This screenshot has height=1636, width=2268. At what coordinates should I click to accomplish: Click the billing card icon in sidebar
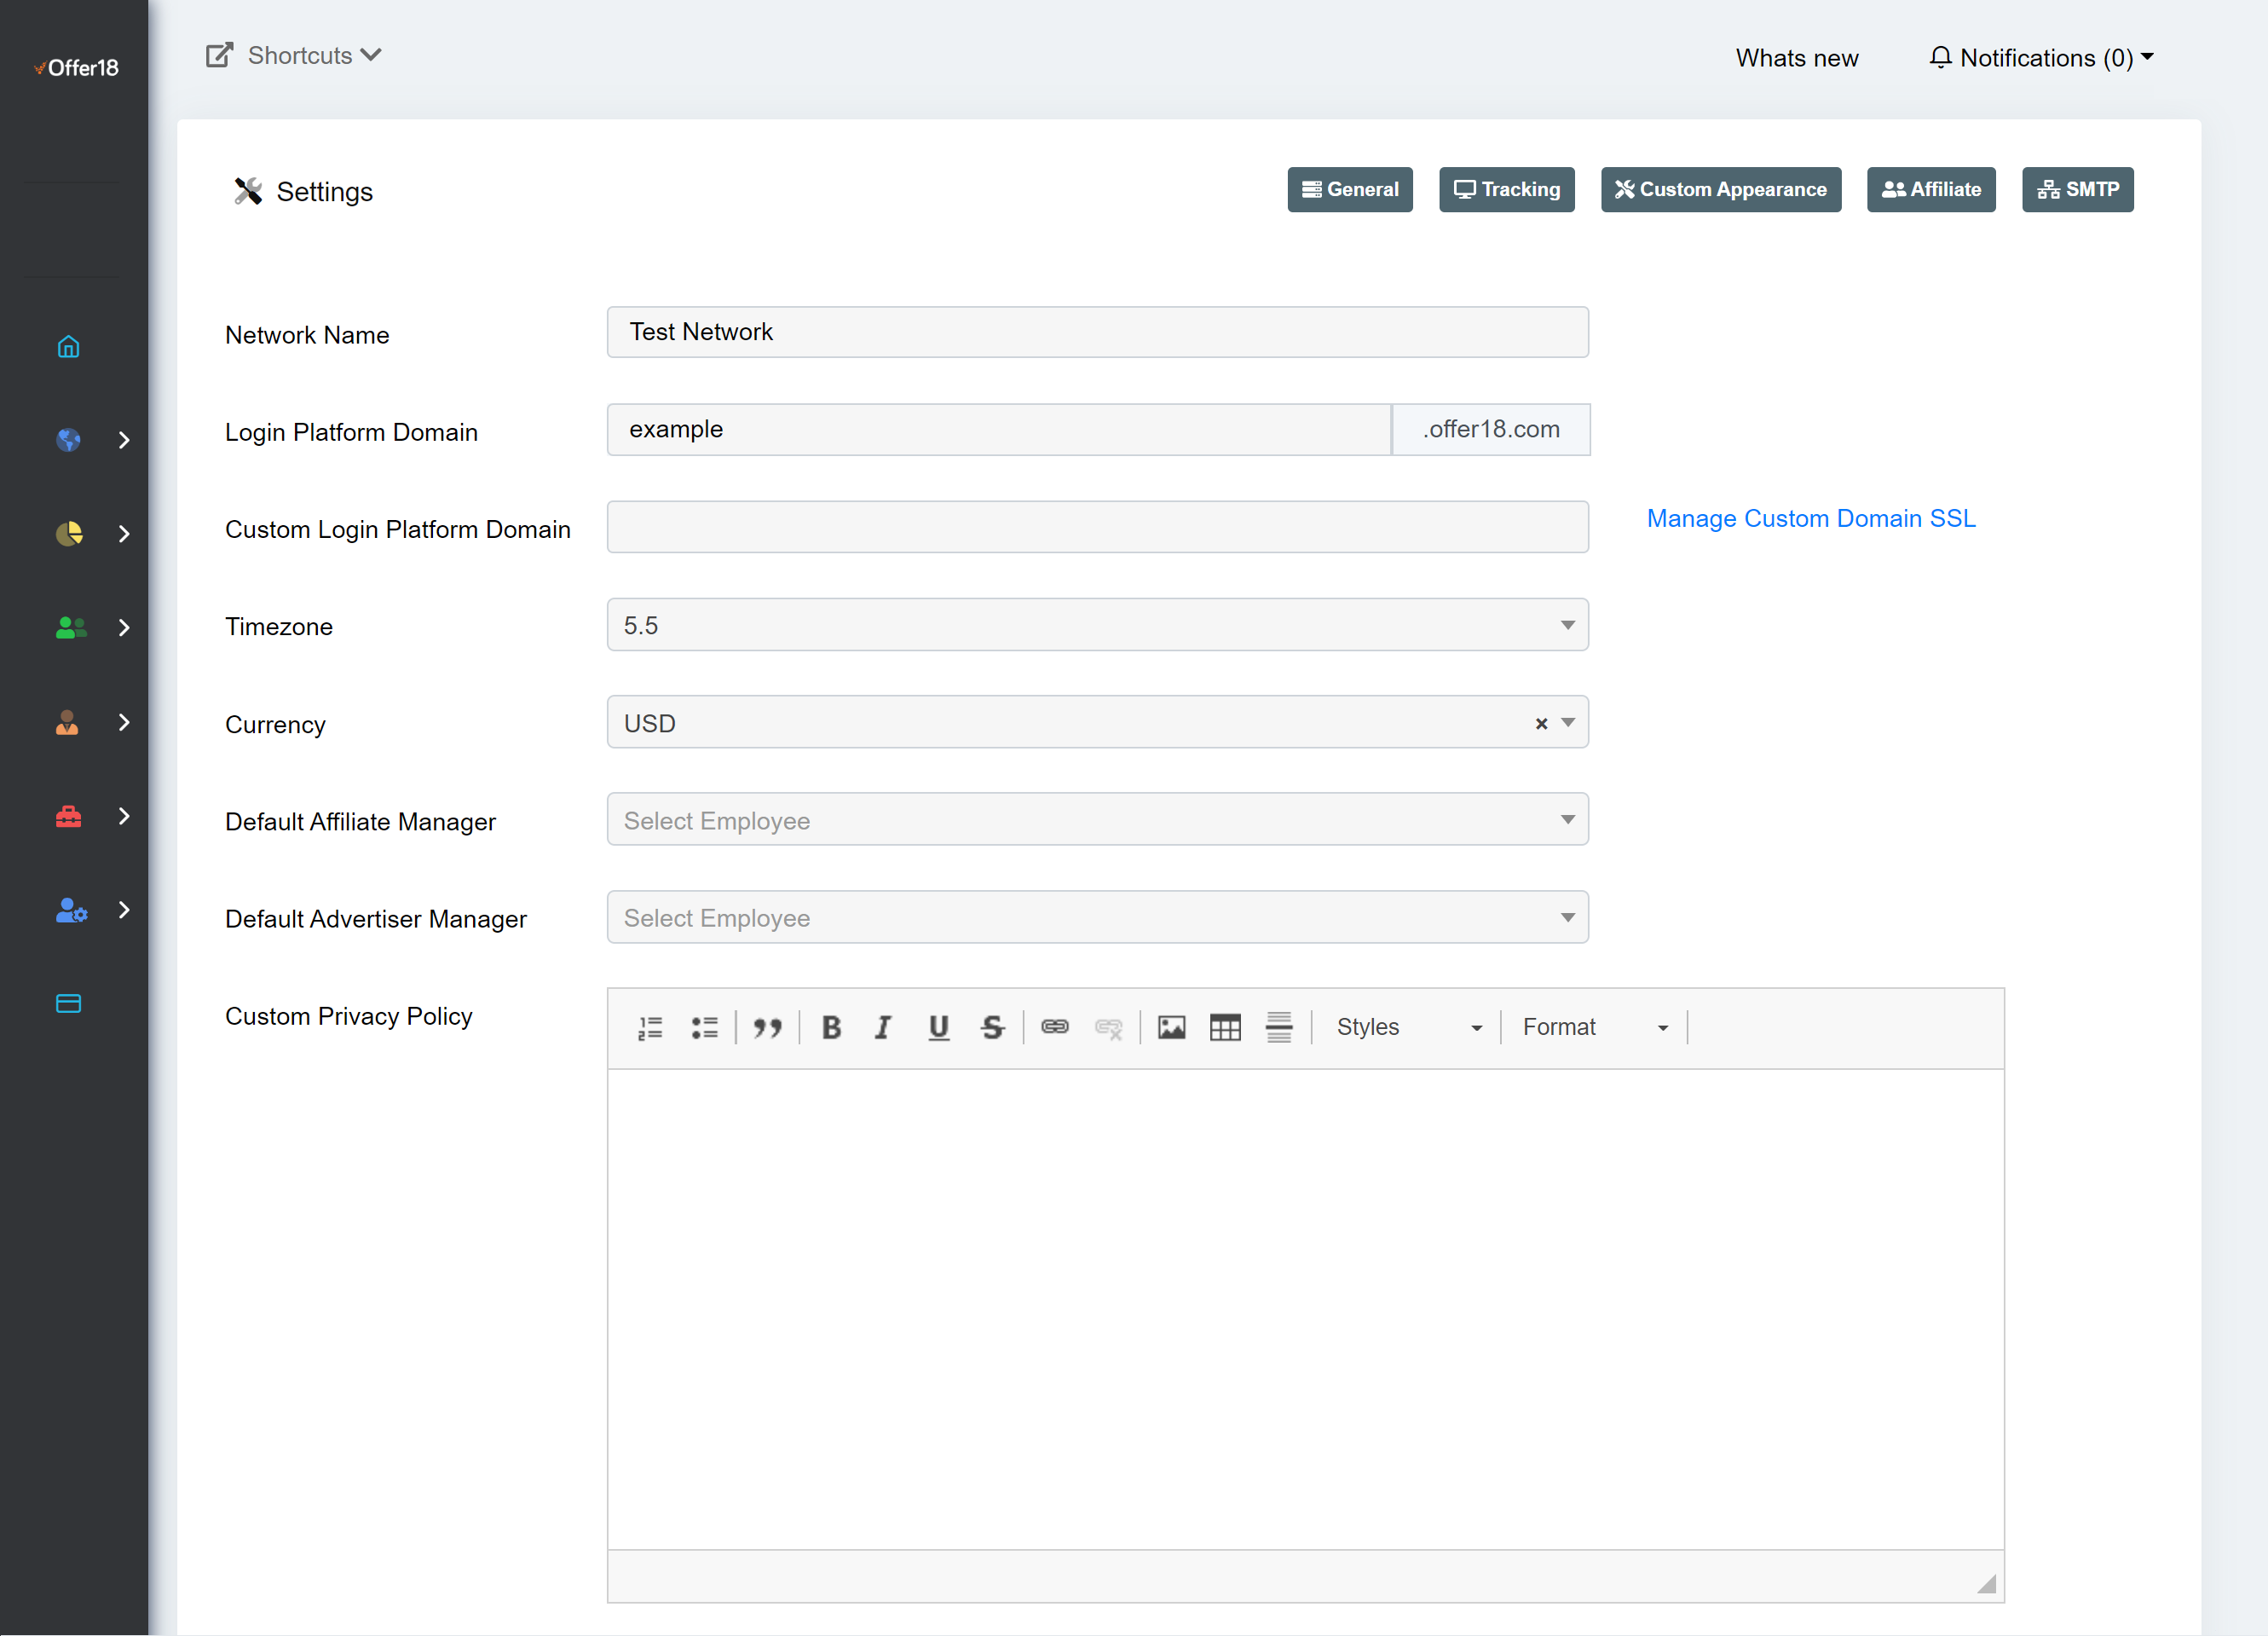(68, 1004)
